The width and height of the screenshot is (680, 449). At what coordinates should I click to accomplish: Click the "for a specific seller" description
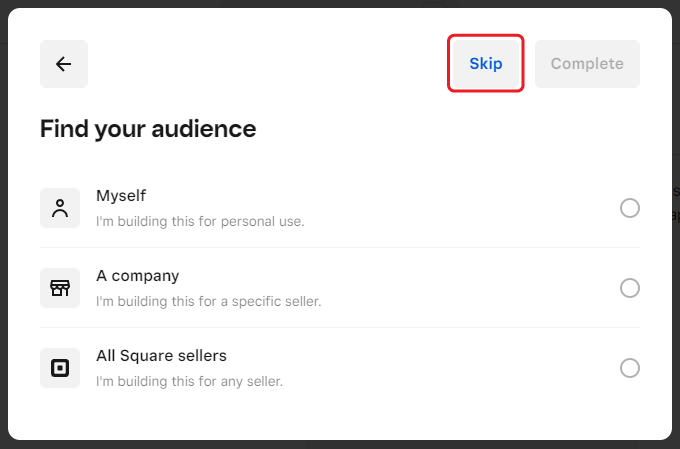tap(208, 301)
